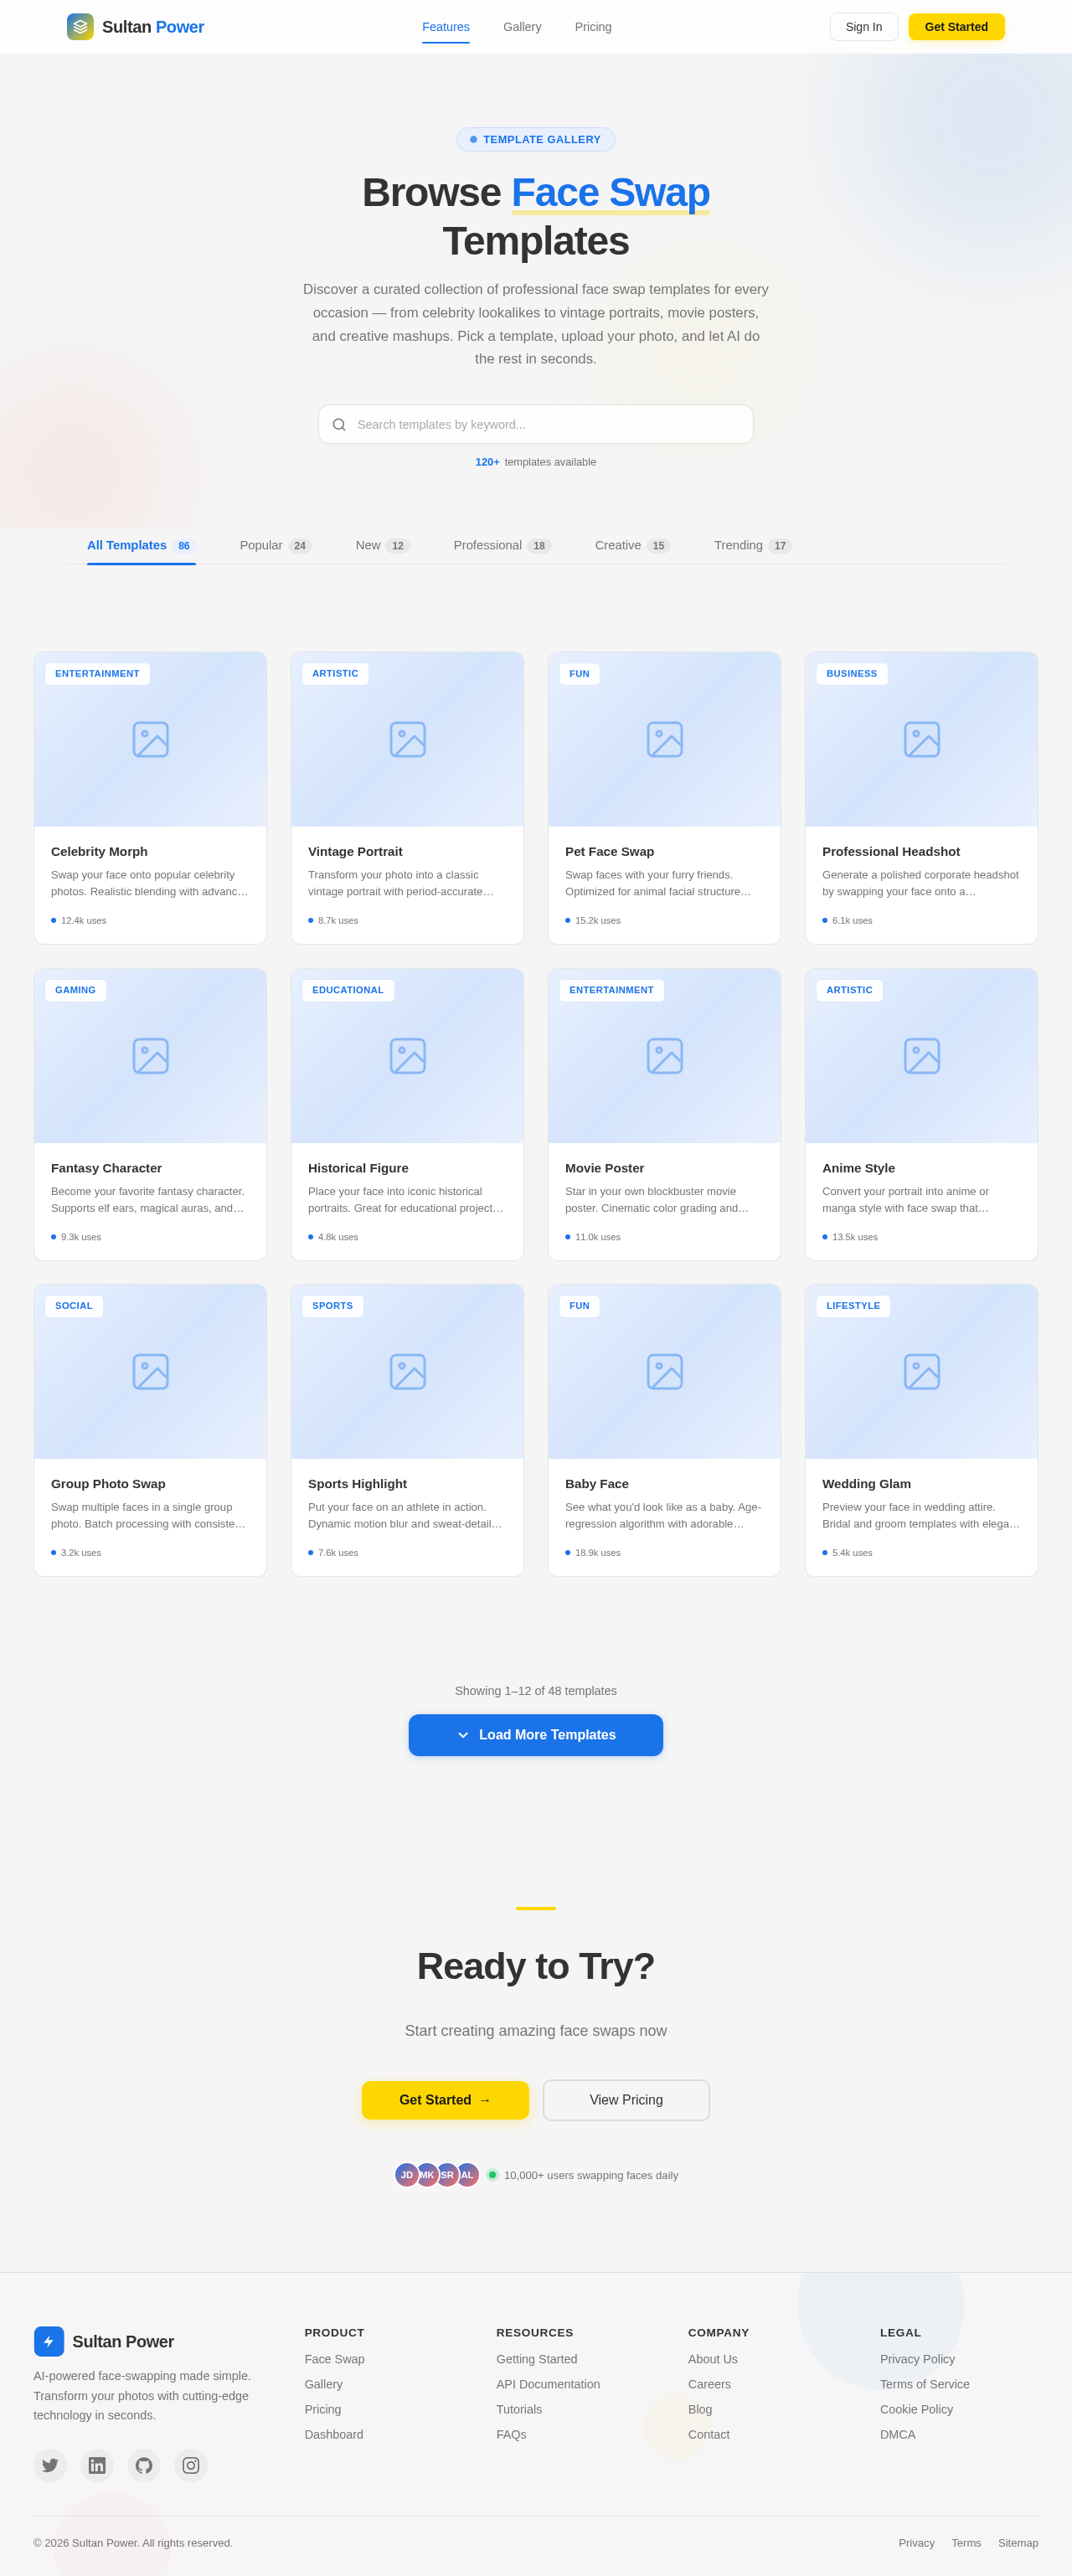Visit the Careers footer link
Screen dimensions: 1072x2576
click(709, 2384)
